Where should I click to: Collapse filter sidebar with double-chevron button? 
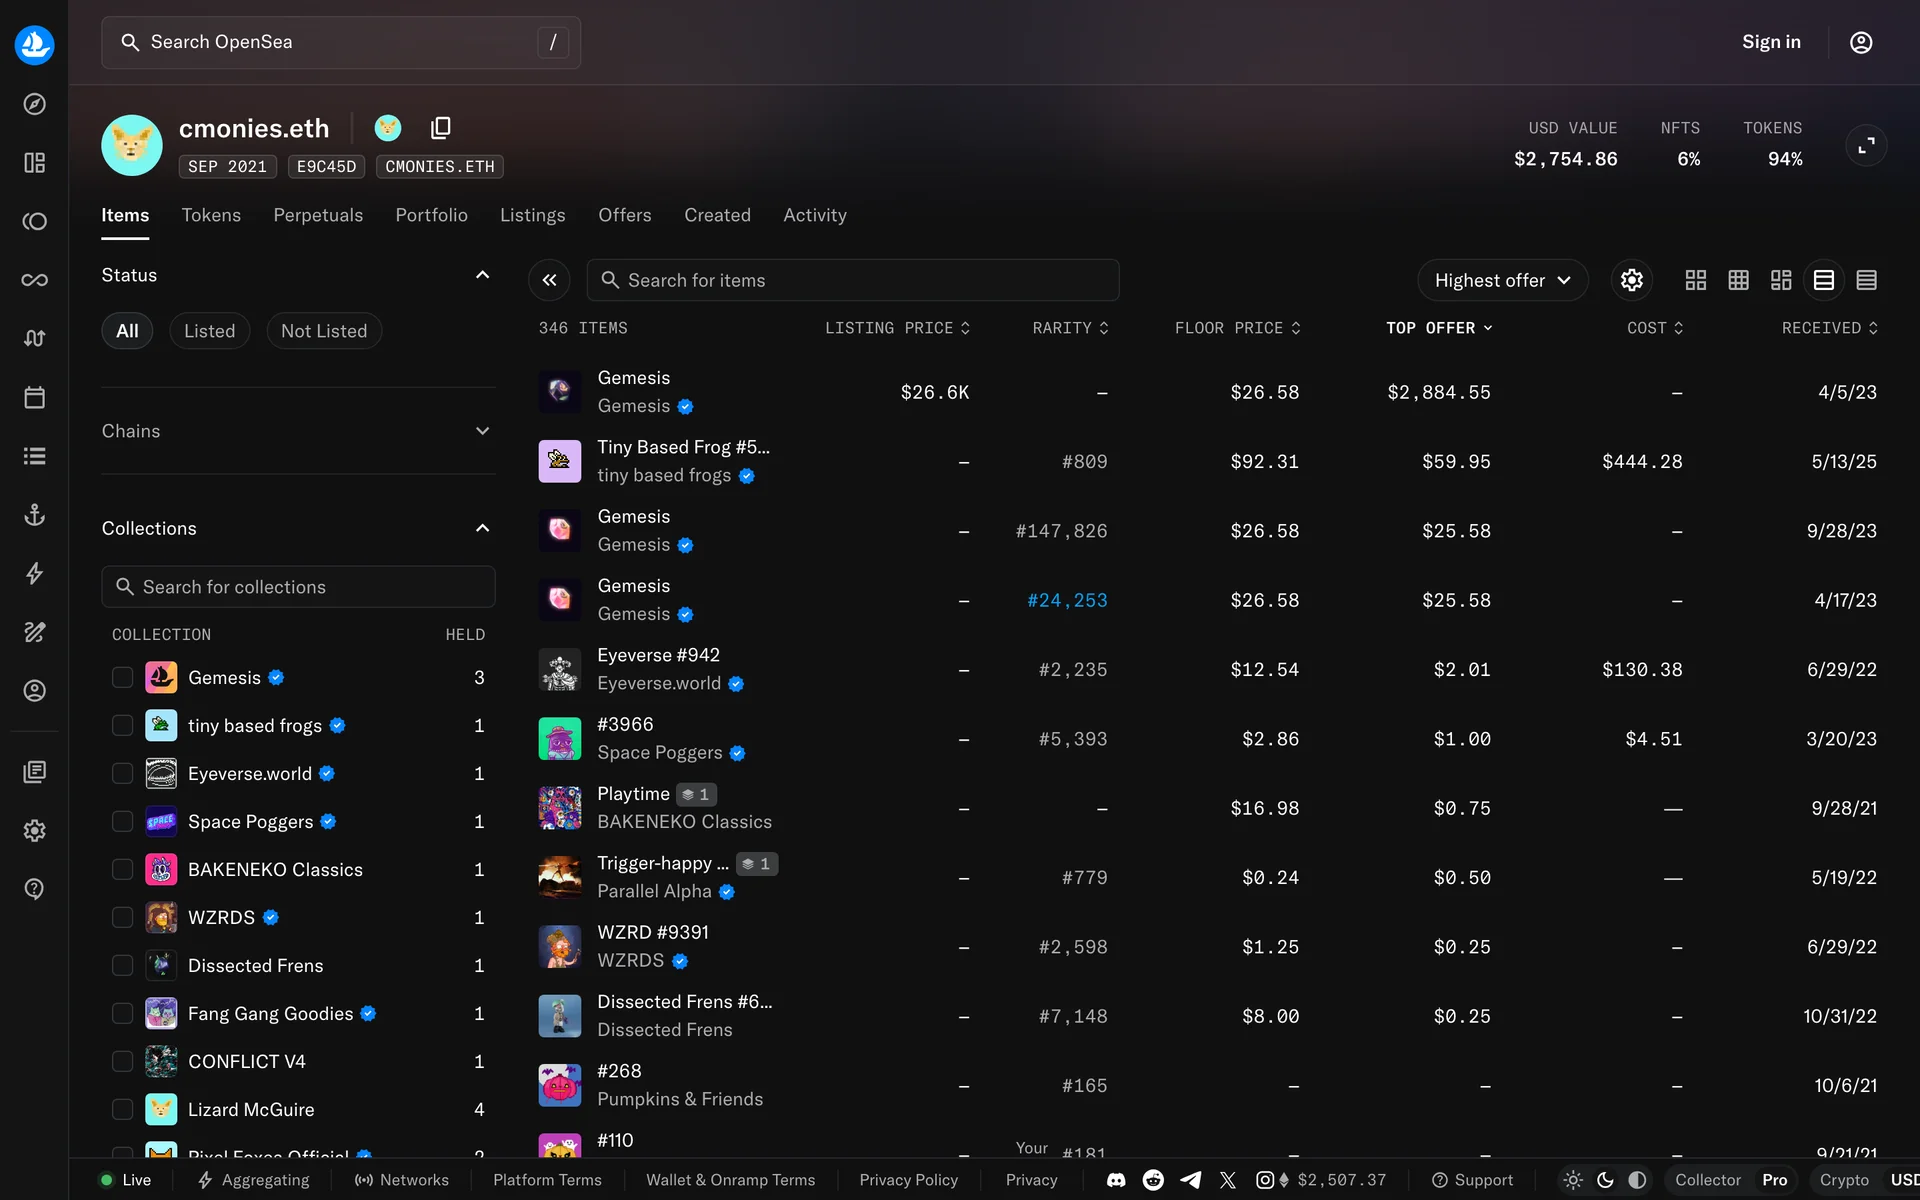pyautogui.click(x=549, y=280)
